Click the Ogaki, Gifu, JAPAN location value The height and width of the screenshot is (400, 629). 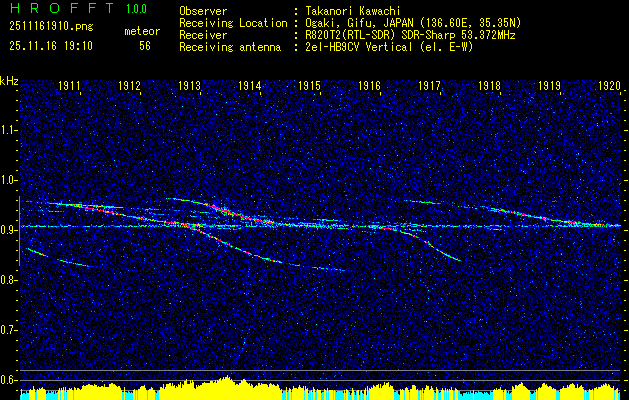tap(414, 23)
